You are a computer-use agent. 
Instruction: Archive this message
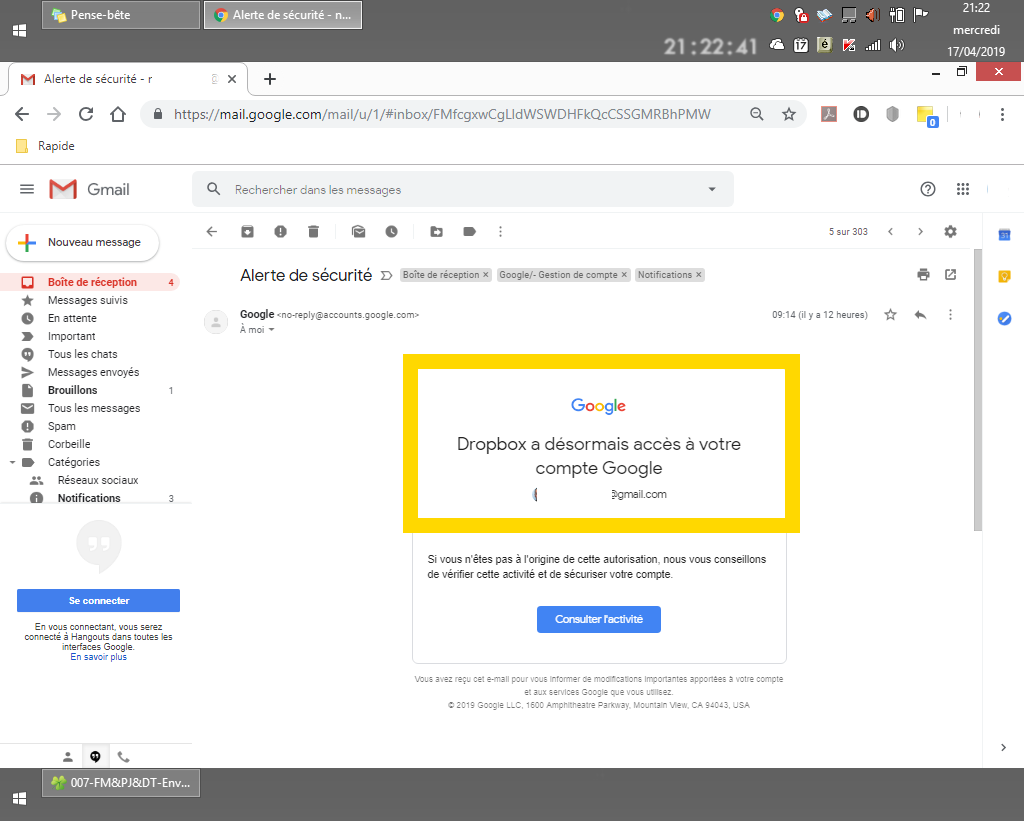click(248, 232)
